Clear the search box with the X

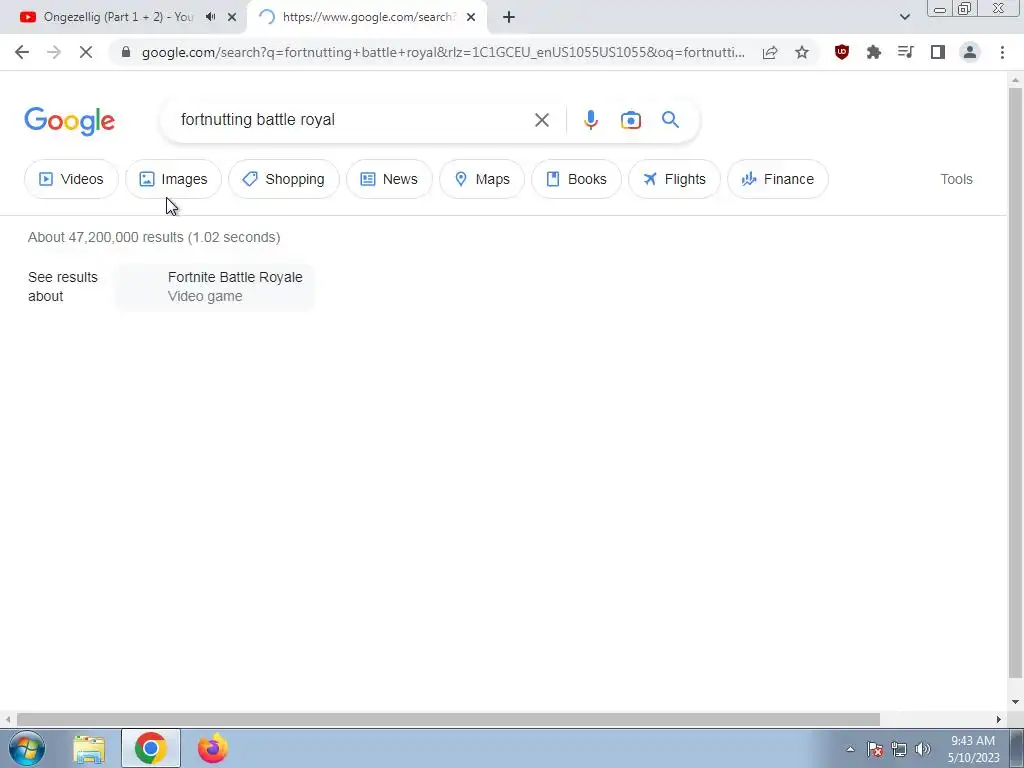(541, 120)
